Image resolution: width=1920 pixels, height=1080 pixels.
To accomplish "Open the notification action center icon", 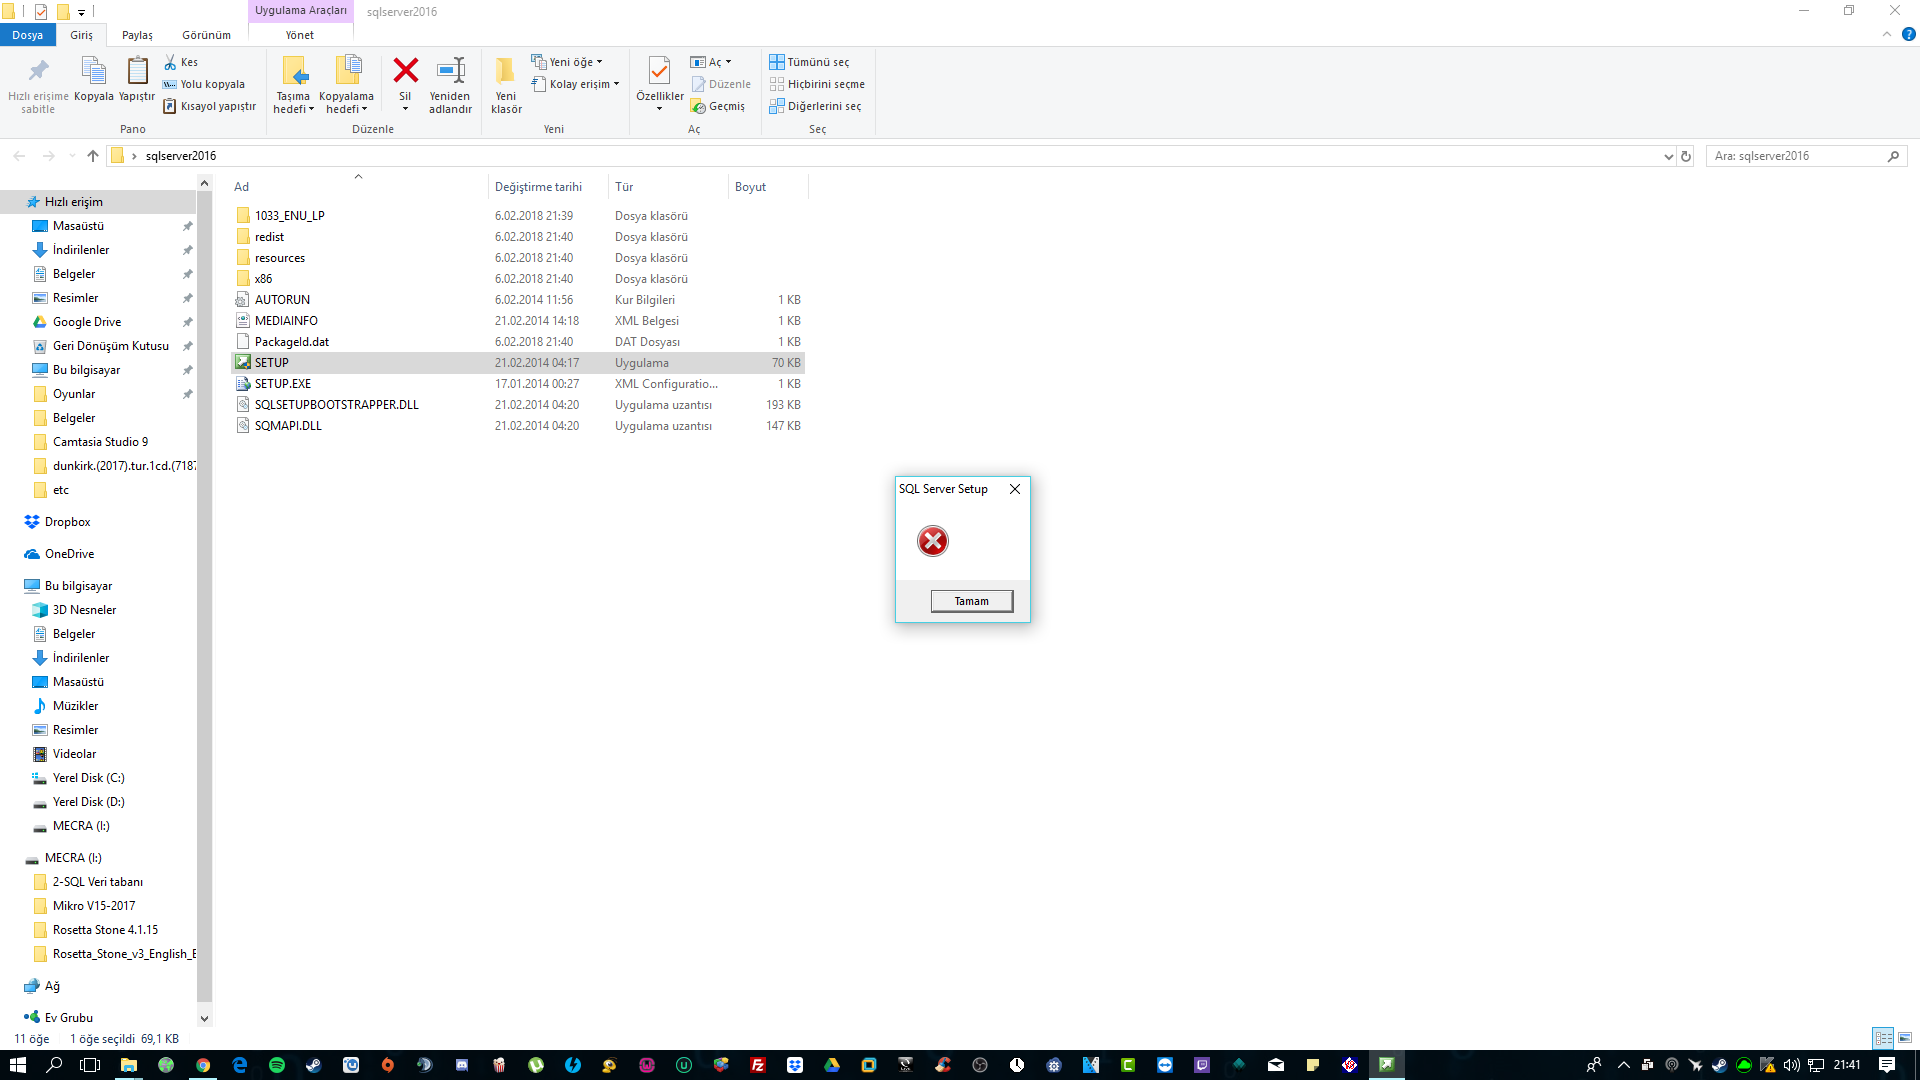I will click(1887, 1065).
